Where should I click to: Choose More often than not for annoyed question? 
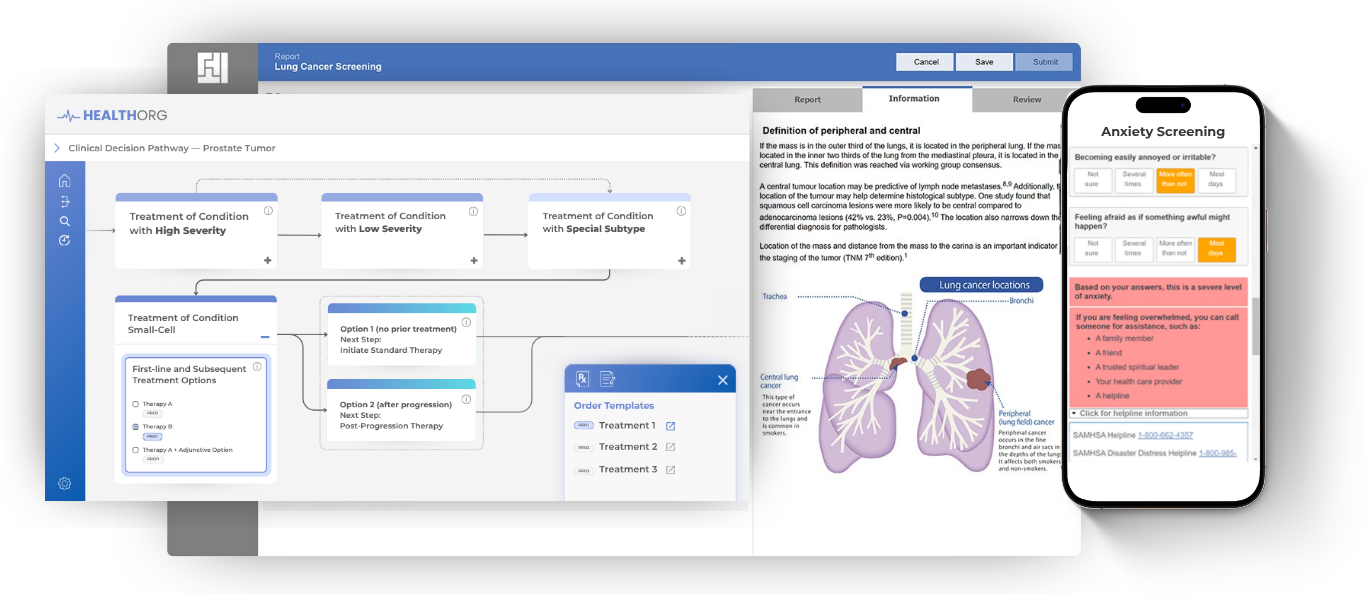coord(1175,180)
